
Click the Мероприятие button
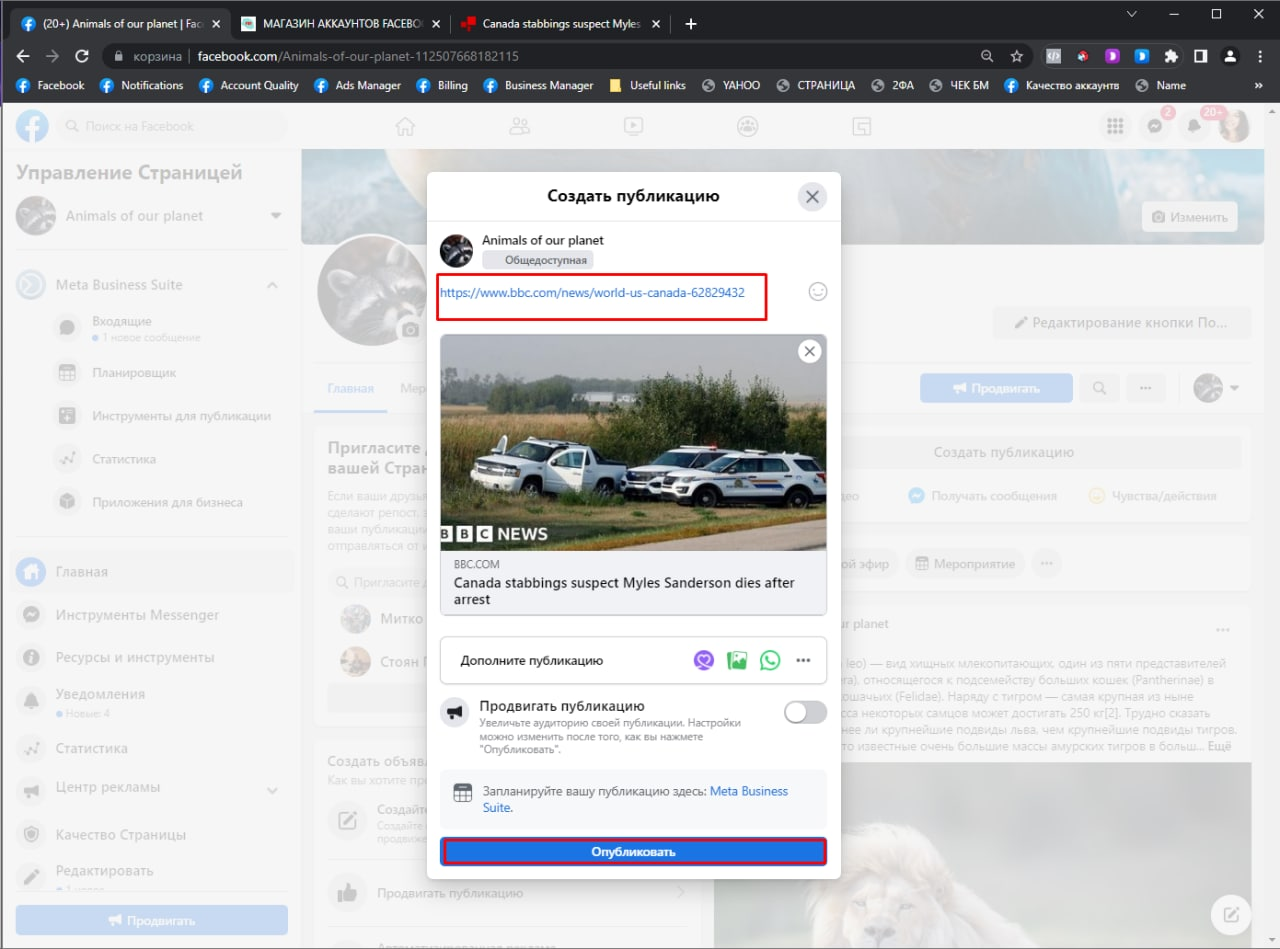click(x=965, y=564)
